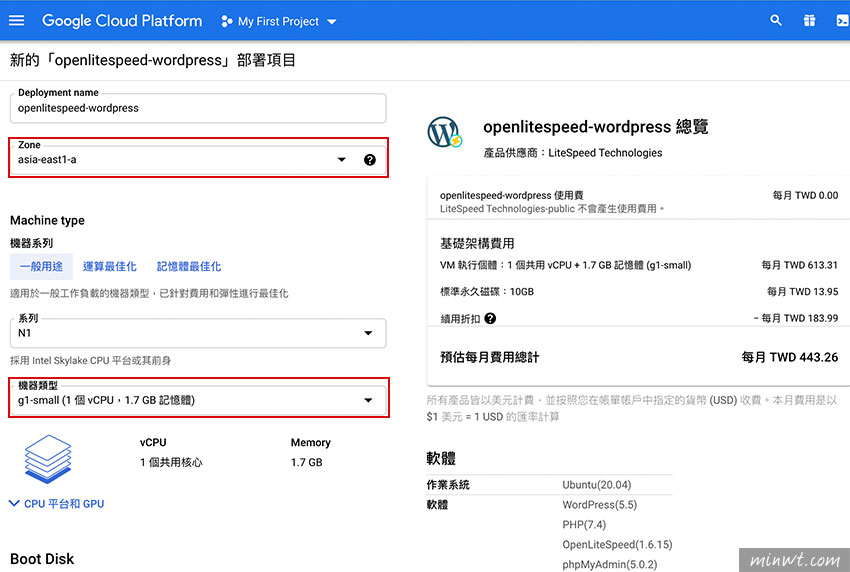Select the 運算最佳化 tab

tap(110, 267)
